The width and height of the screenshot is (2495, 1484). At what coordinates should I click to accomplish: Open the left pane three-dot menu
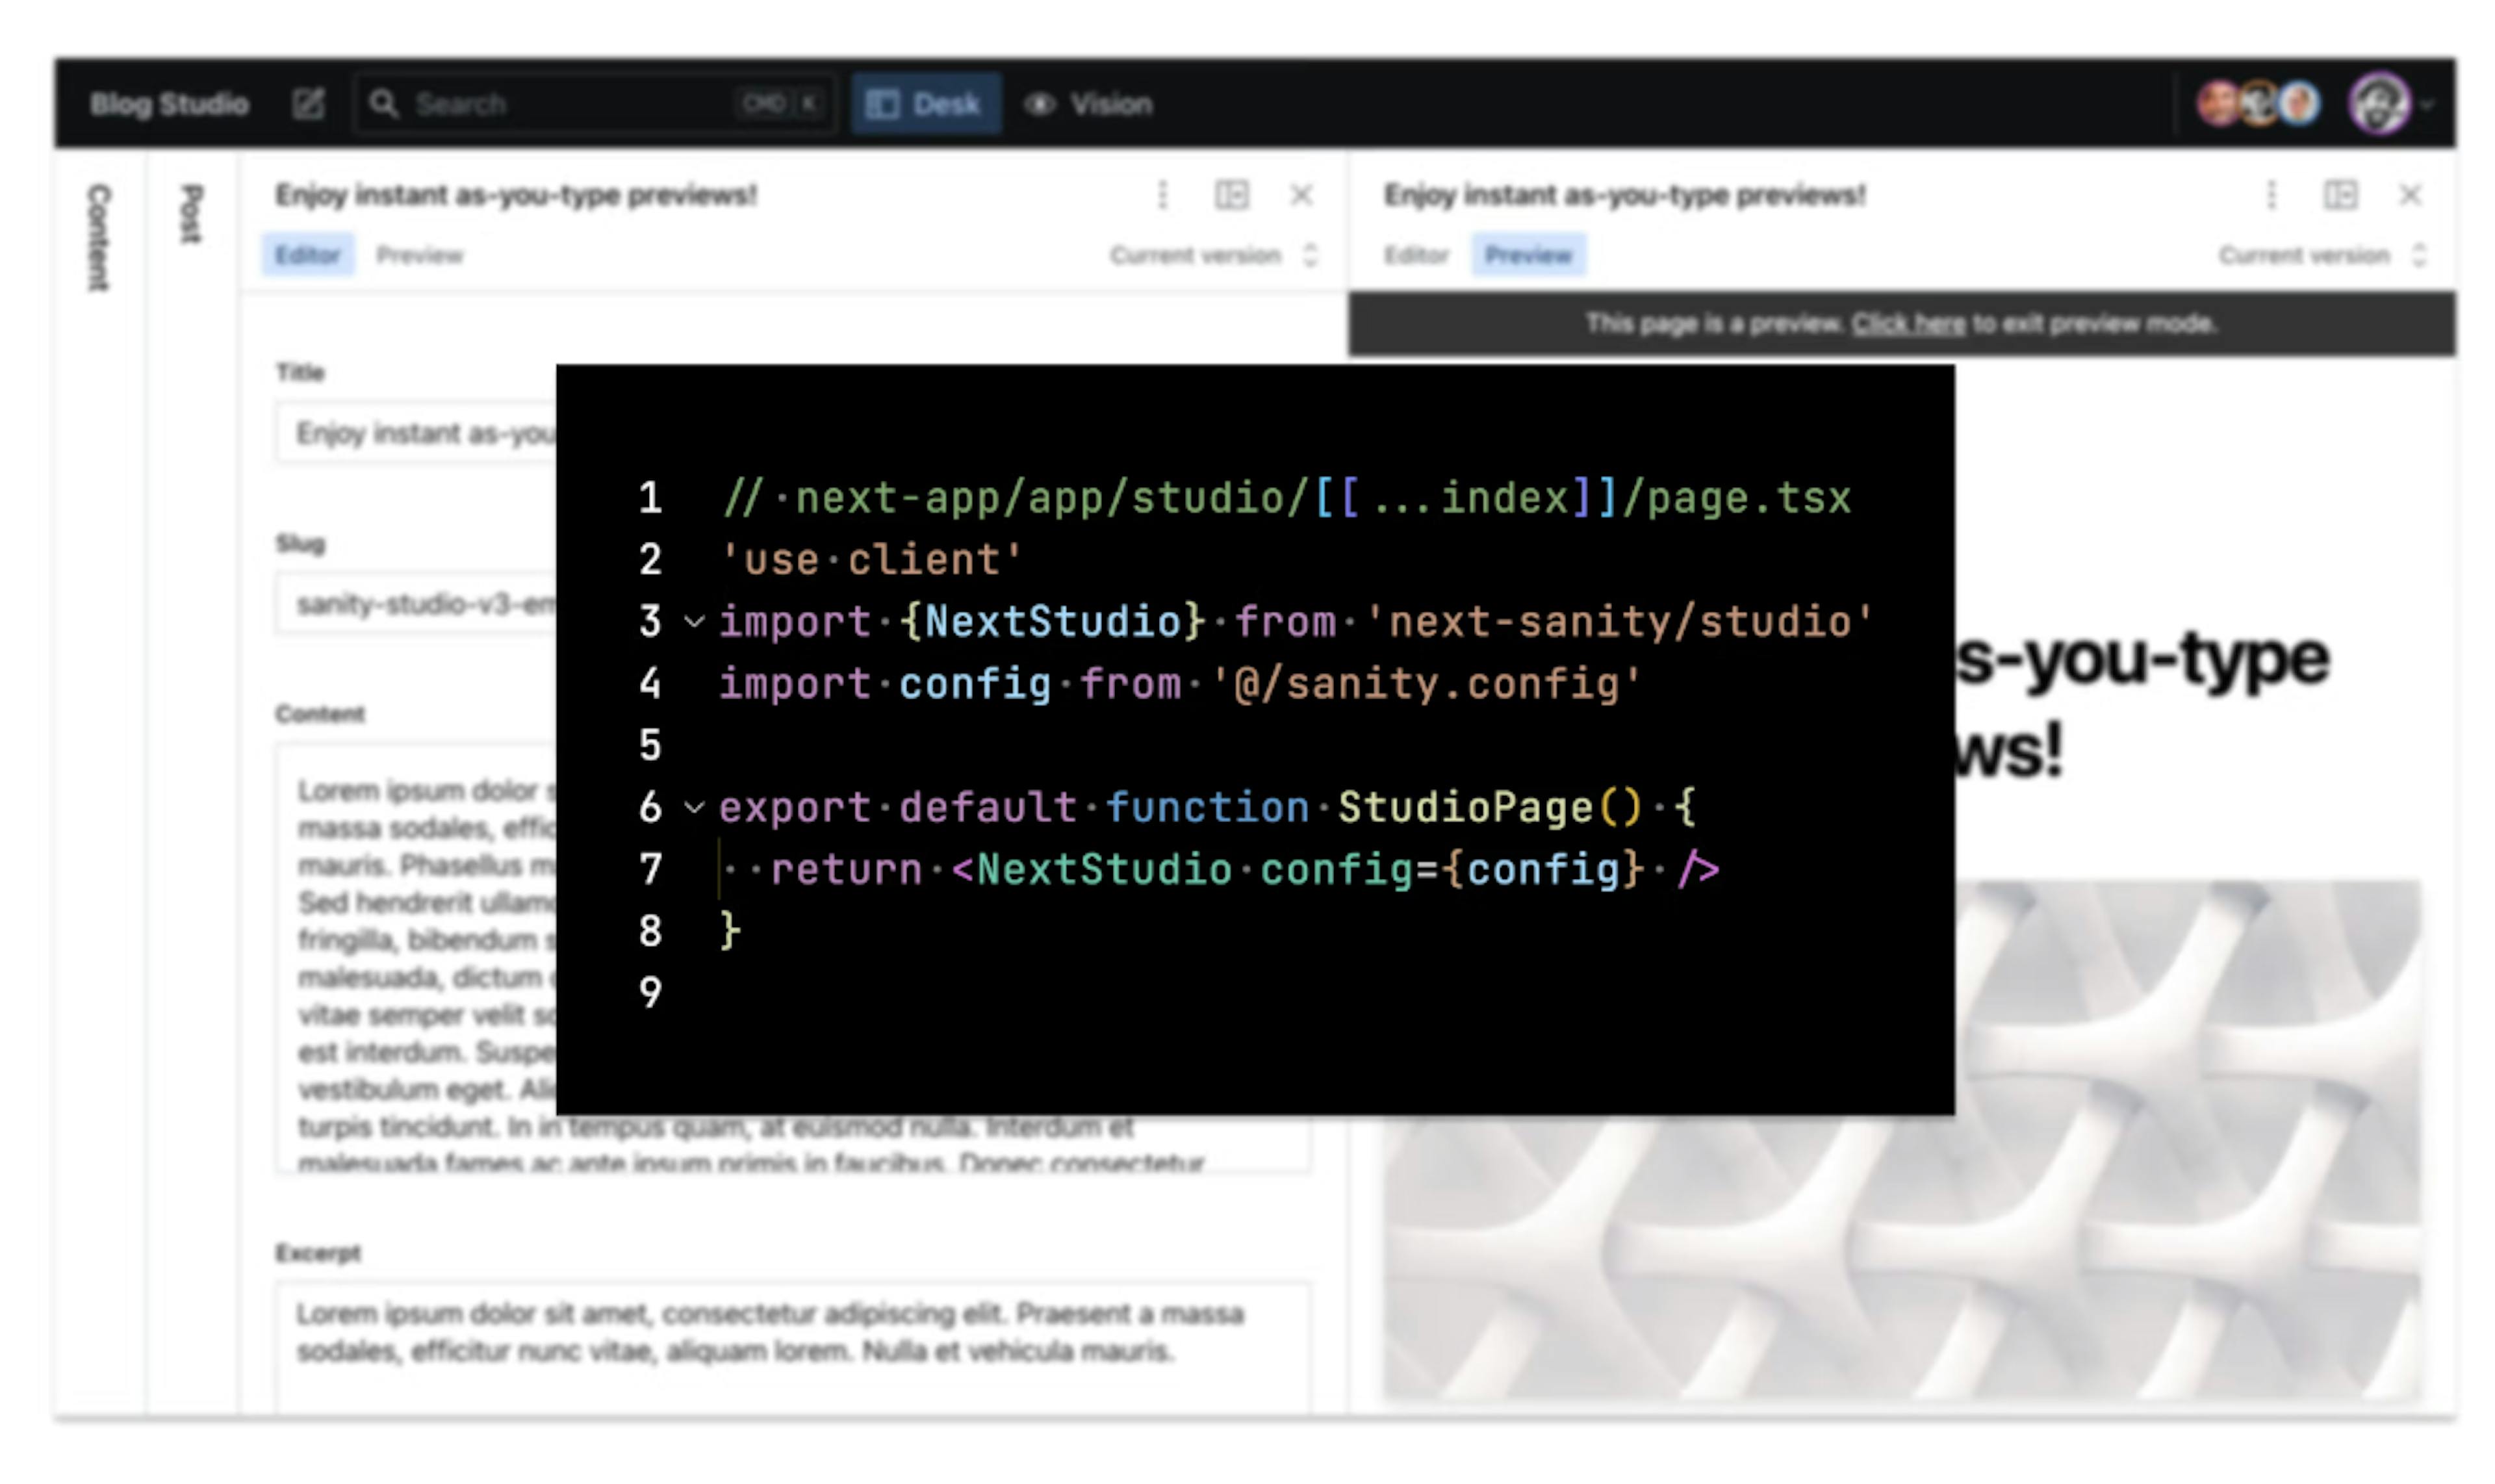1162,195
